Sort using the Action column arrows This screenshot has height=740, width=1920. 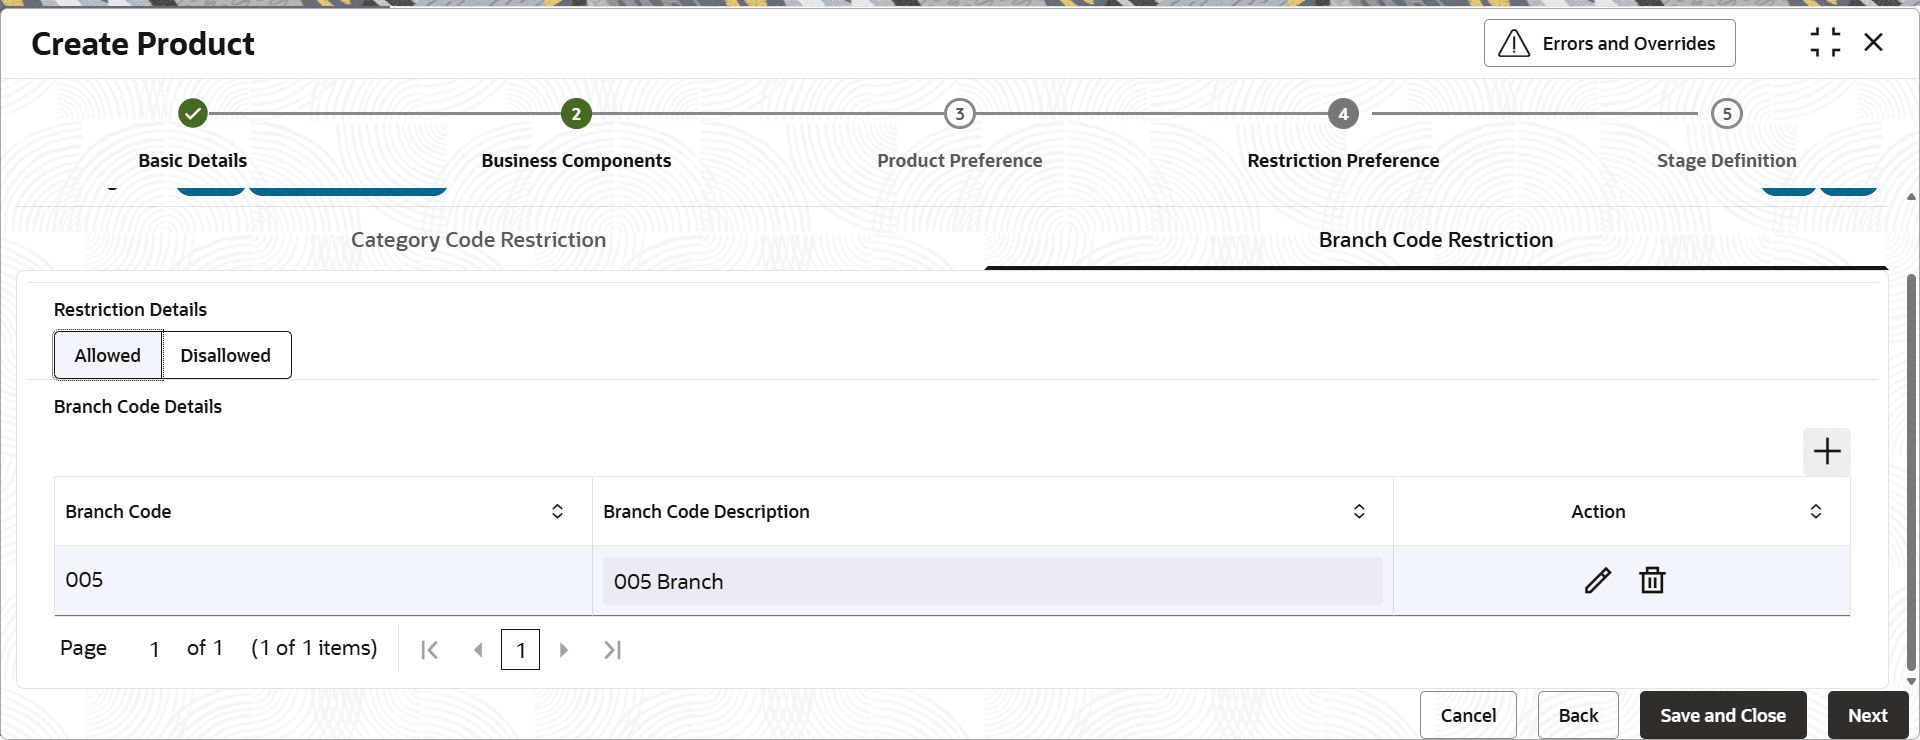click(1815, 512)
